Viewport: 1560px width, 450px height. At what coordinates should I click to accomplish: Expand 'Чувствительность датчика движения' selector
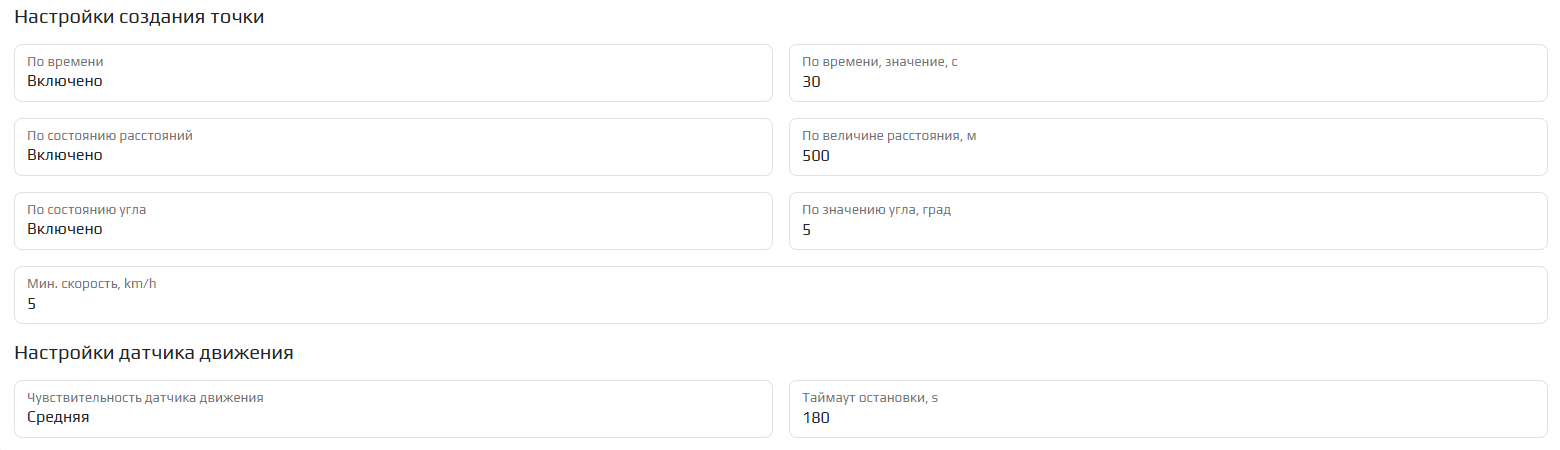[x=393, y=409]
